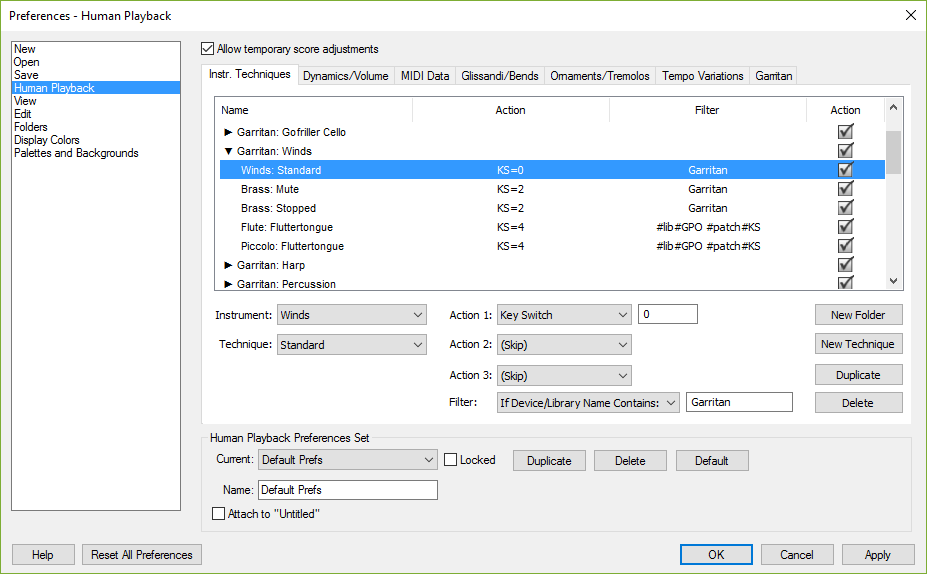Viewport: 927px width, 574px height.
Task: Select Display Colors category
Action: 96,140
